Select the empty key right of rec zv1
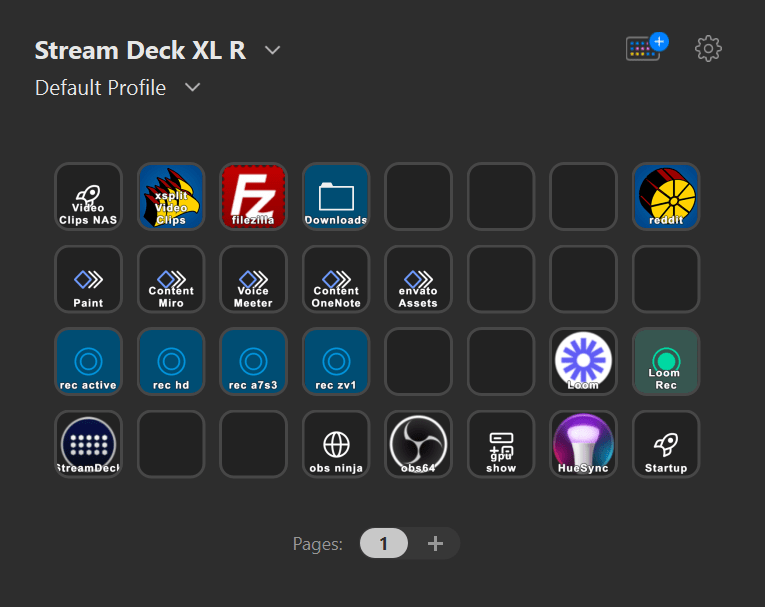 tap(418, 362)
